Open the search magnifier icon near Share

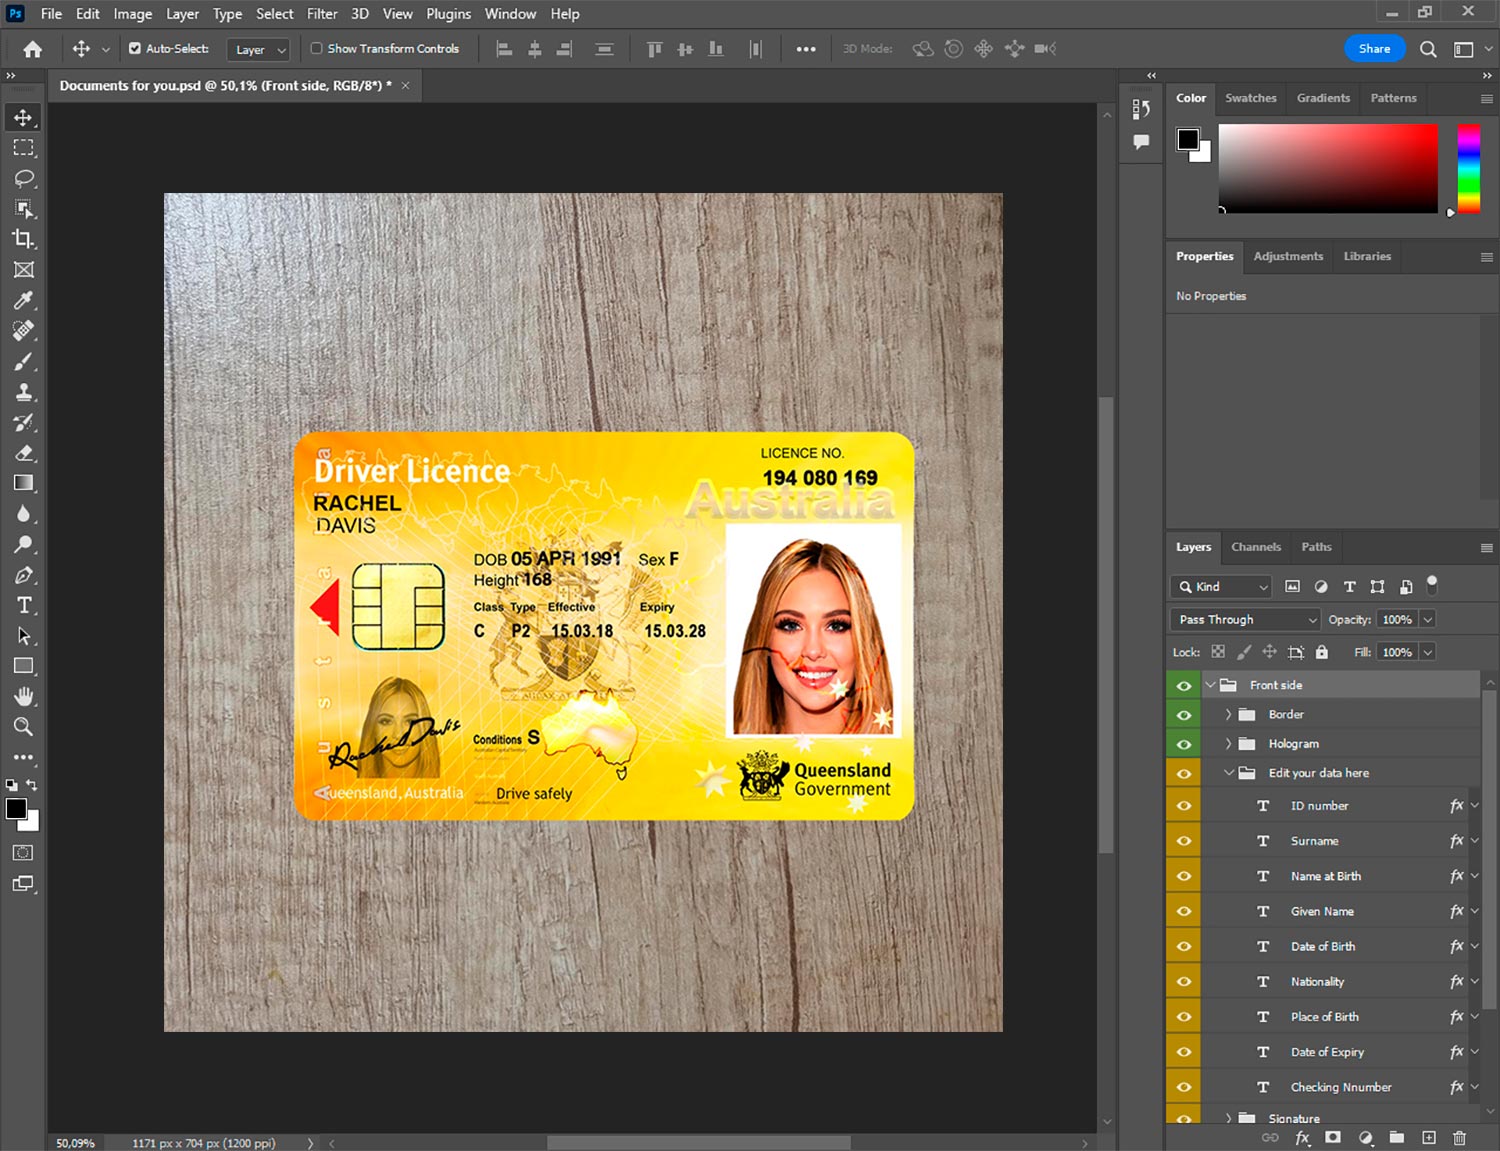click(x=1428, y=49)
